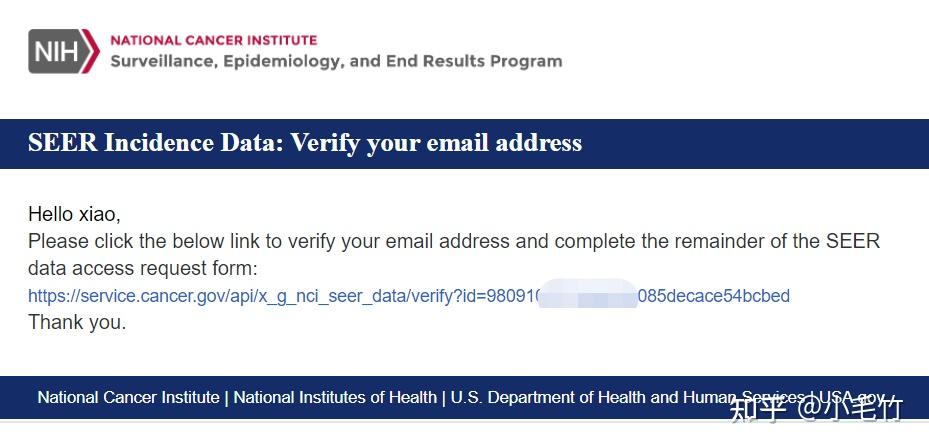Open the National Institutes of Health footer link
This screenshot has height=448, width=929.
point(335,397)
